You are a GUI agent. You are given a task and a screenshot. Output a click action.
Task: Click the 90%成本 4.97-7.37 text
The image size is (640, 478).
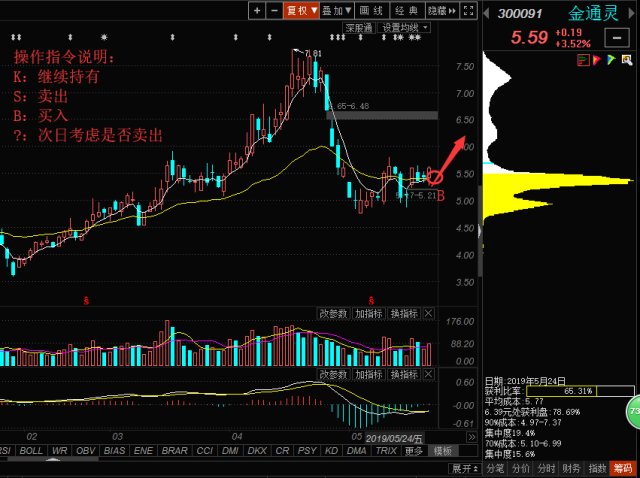point(523,423)
